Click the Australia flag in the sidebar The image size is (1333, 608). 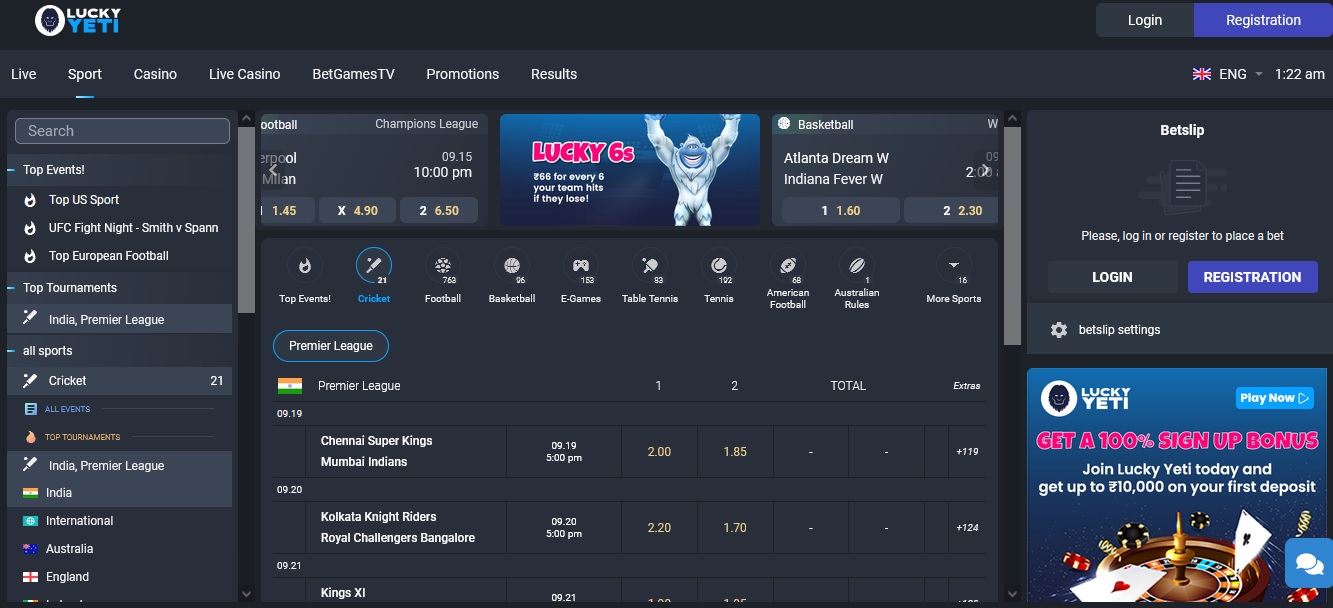pos(30,549)
